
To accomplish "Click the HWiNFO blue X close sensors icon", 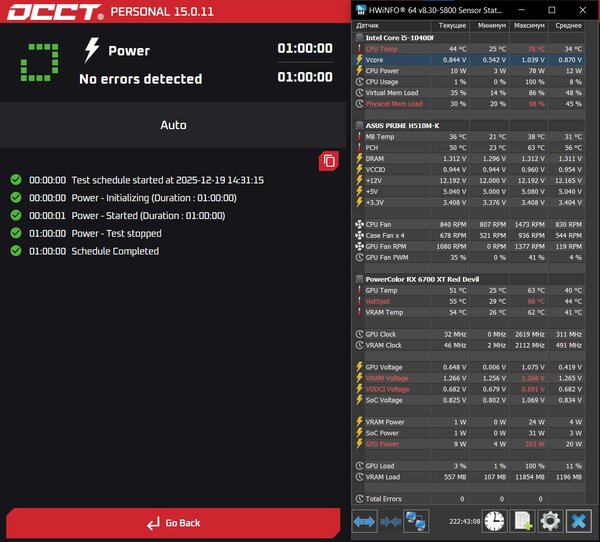I will [578, 521].
